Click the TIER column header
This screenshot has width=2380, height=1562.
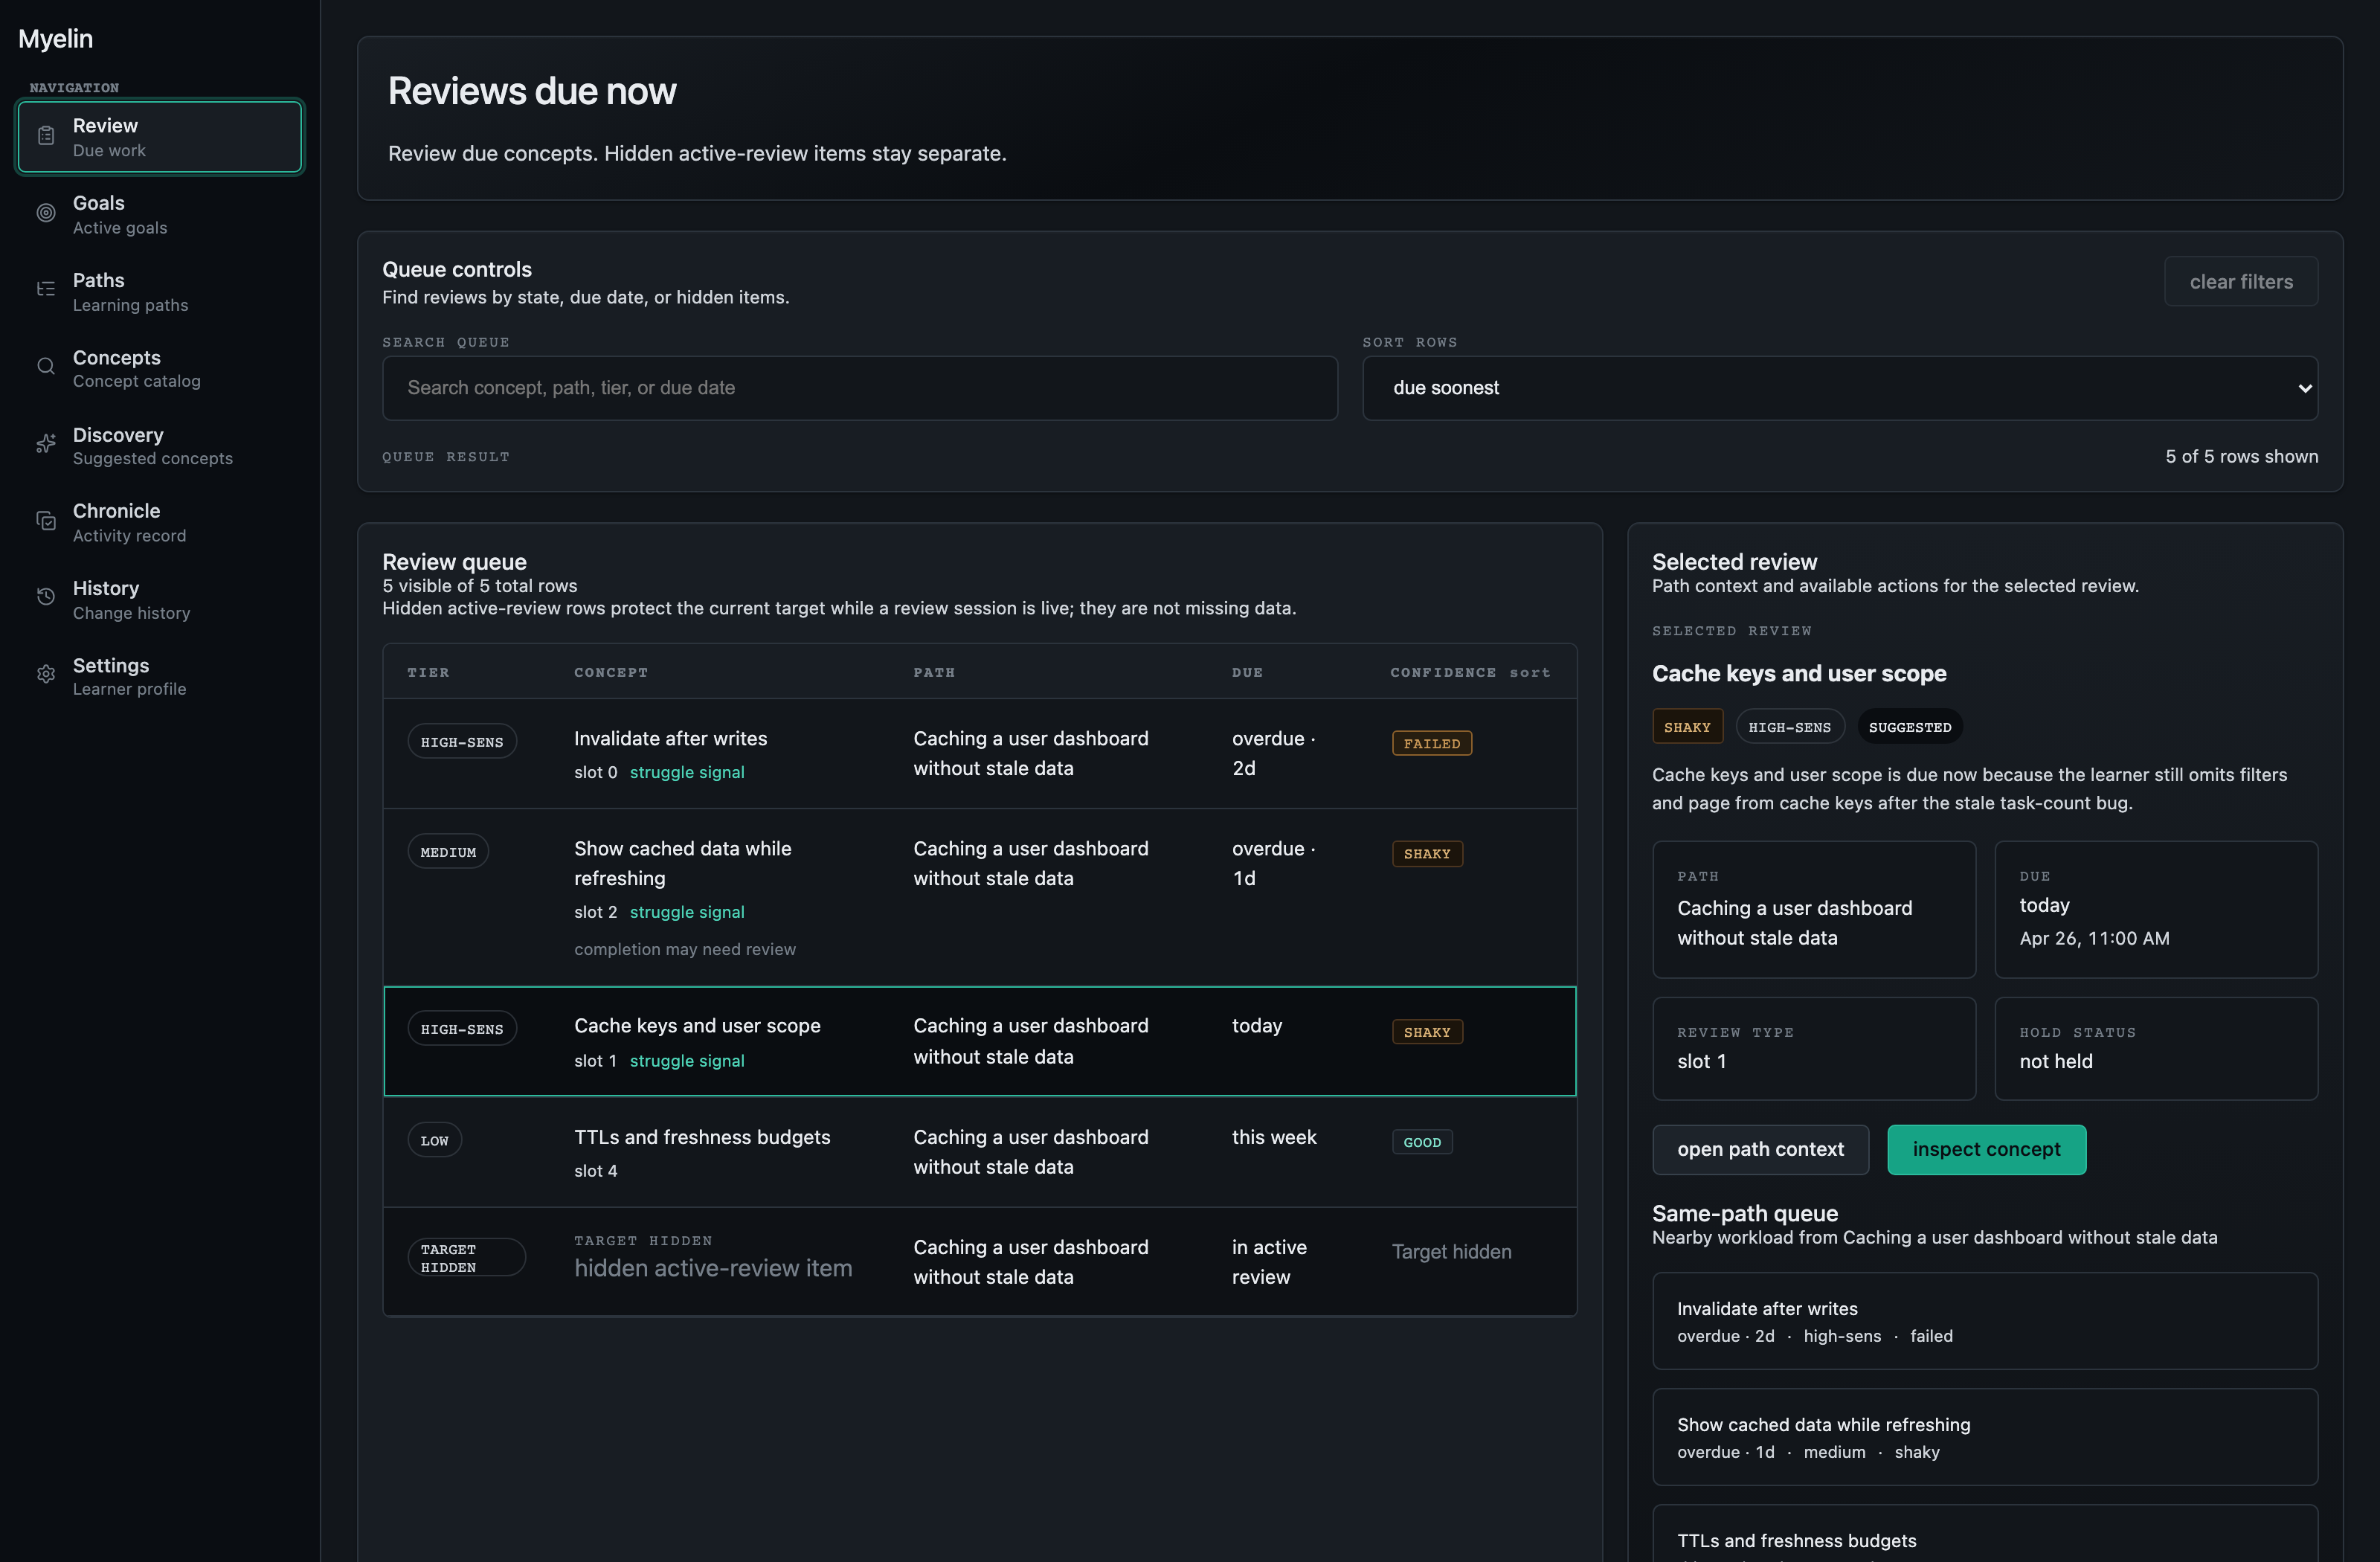tap(428, 672)
